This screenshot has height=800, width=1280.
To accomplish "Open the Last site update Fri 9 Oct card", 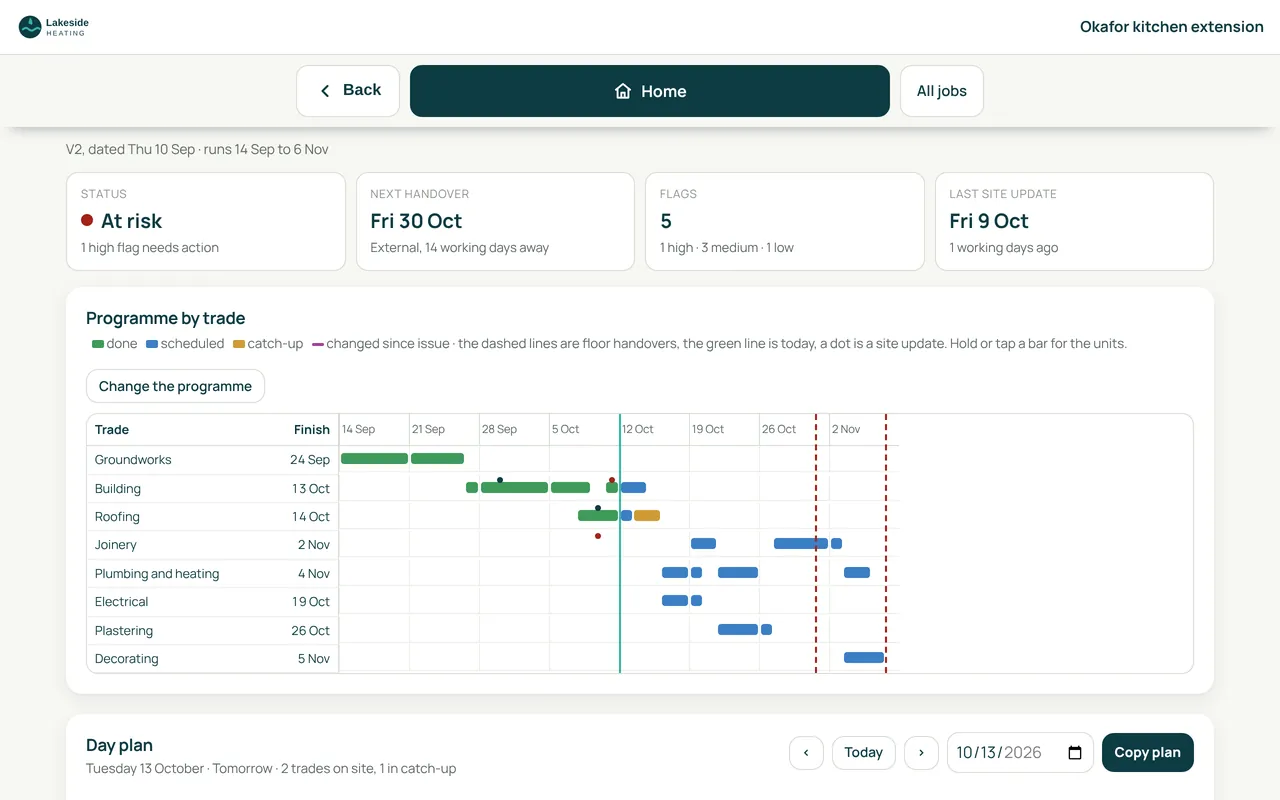I will click(x=1074, y=221).
